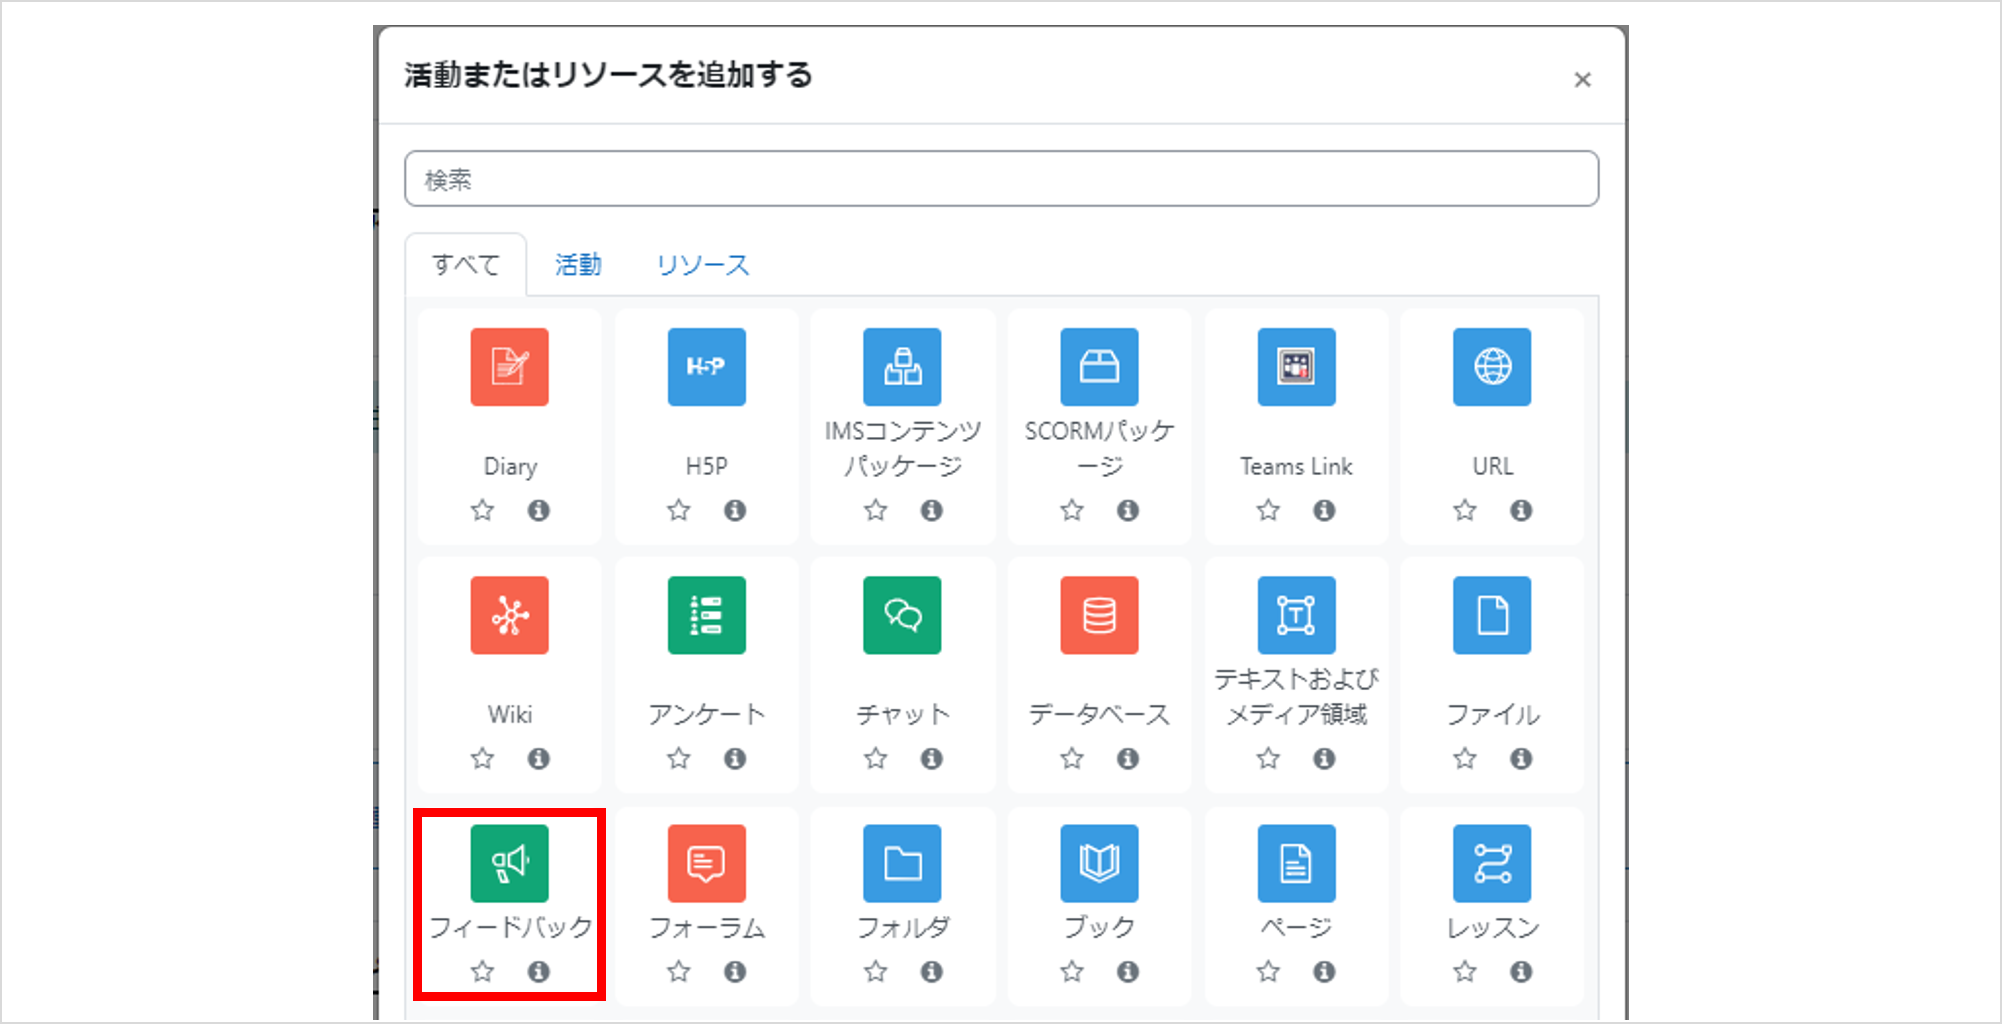Show info for Diary
Image resolution: width=2002 pixels, height=1024 pixels.
[539, 510]
